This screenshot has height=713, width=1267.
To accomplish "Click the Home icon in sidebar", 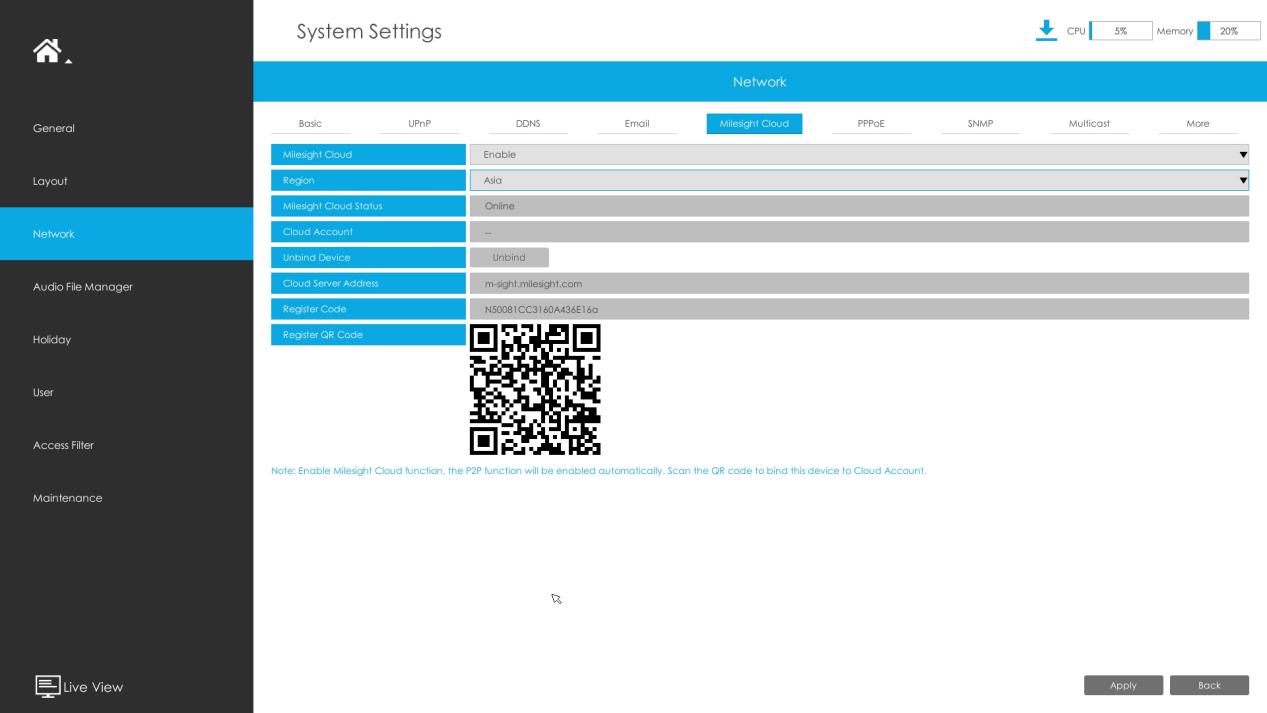I will coord(49,51).
